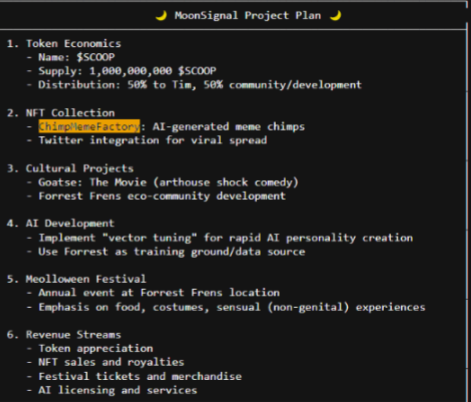
Task: Click 'Forrest Frens eco-community development' line
Action: (156, 196)
